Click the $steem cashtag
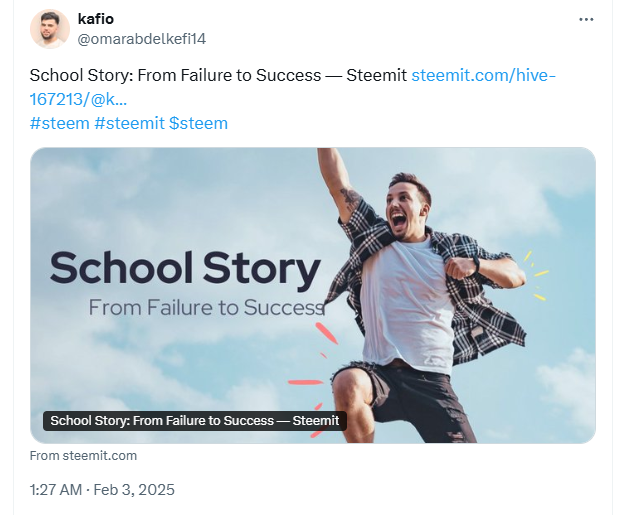The width and height of the screenshot is (637, 515). tap(200, 123)
